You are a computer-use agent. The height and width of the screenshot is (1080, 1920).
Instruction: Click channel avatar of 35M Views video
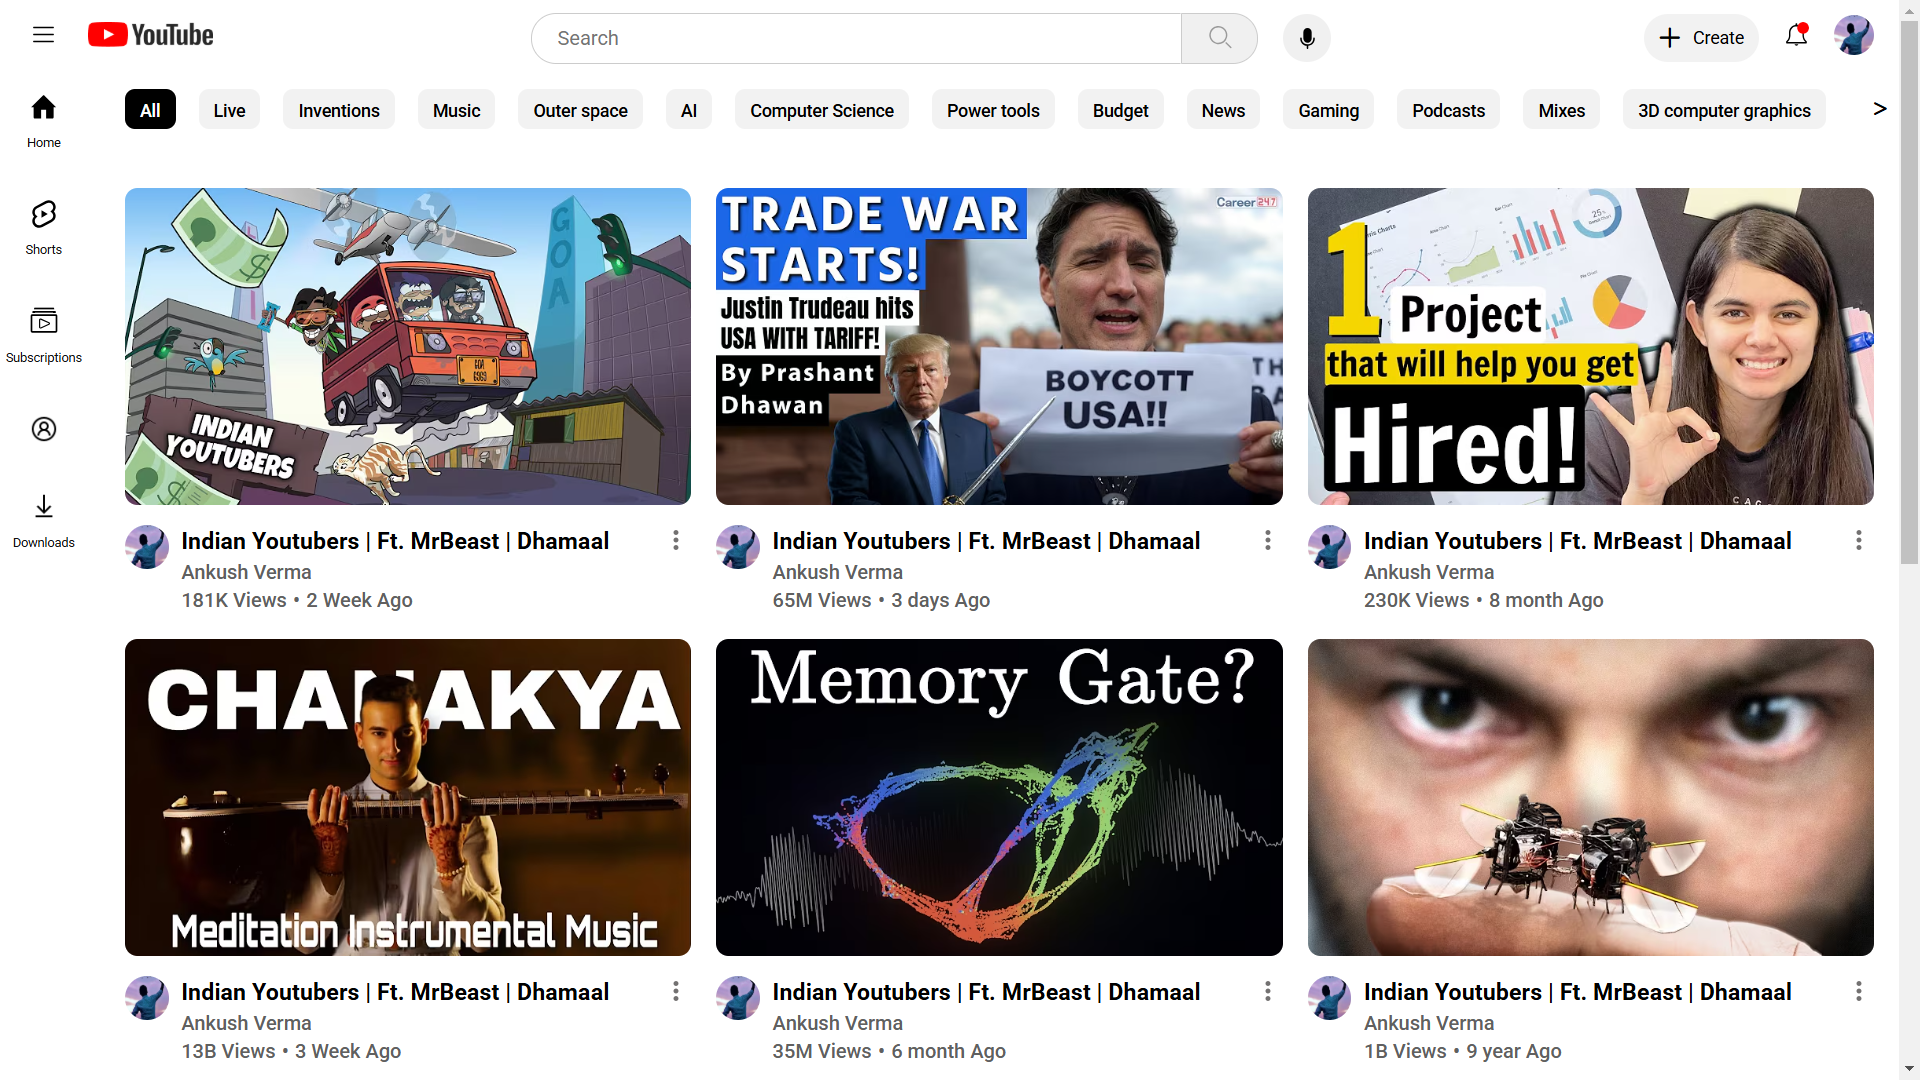pos(738,998)
